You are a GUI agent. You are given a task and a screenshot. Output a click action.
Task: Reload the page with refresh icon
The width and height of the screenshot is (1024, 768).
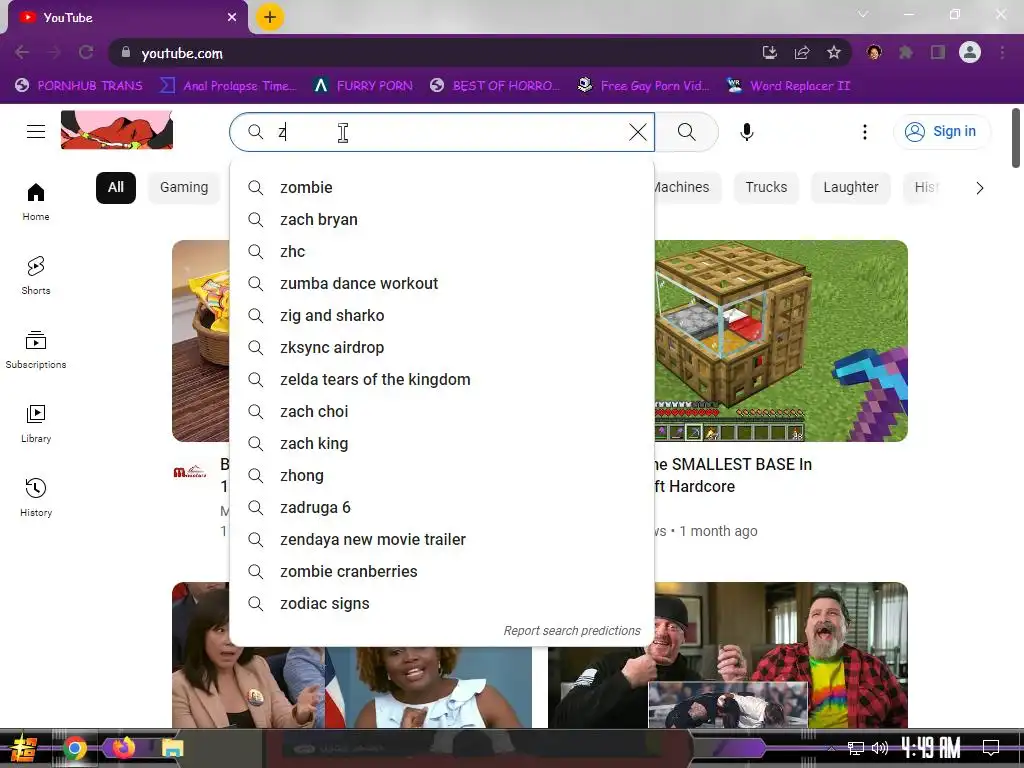[86, 52]
